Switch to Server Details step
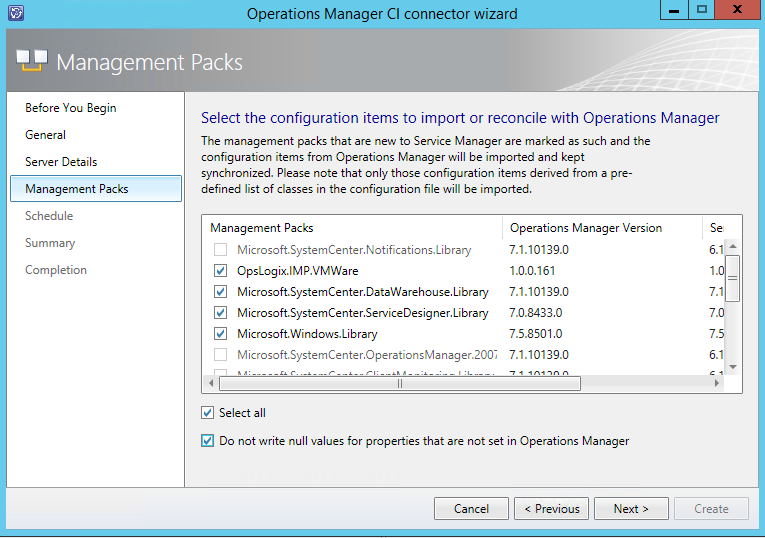The width and height of the screenshot is (765, 538). (61, 162)
